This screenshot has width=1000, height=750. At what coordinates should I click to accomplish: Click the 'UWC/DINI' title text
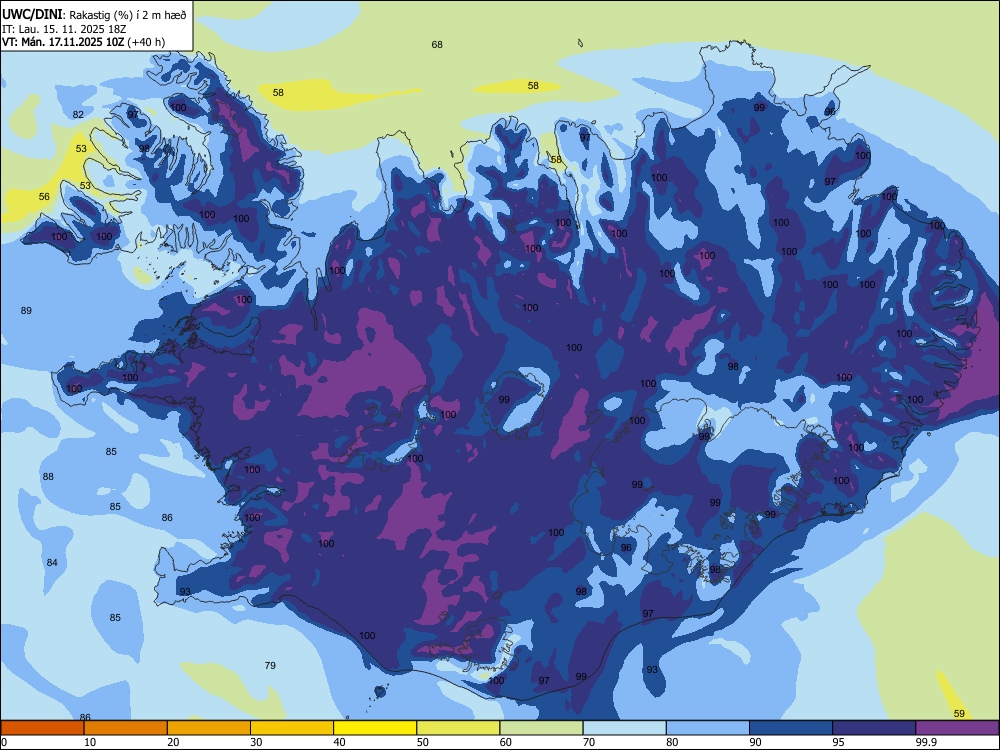coord(32,14)
